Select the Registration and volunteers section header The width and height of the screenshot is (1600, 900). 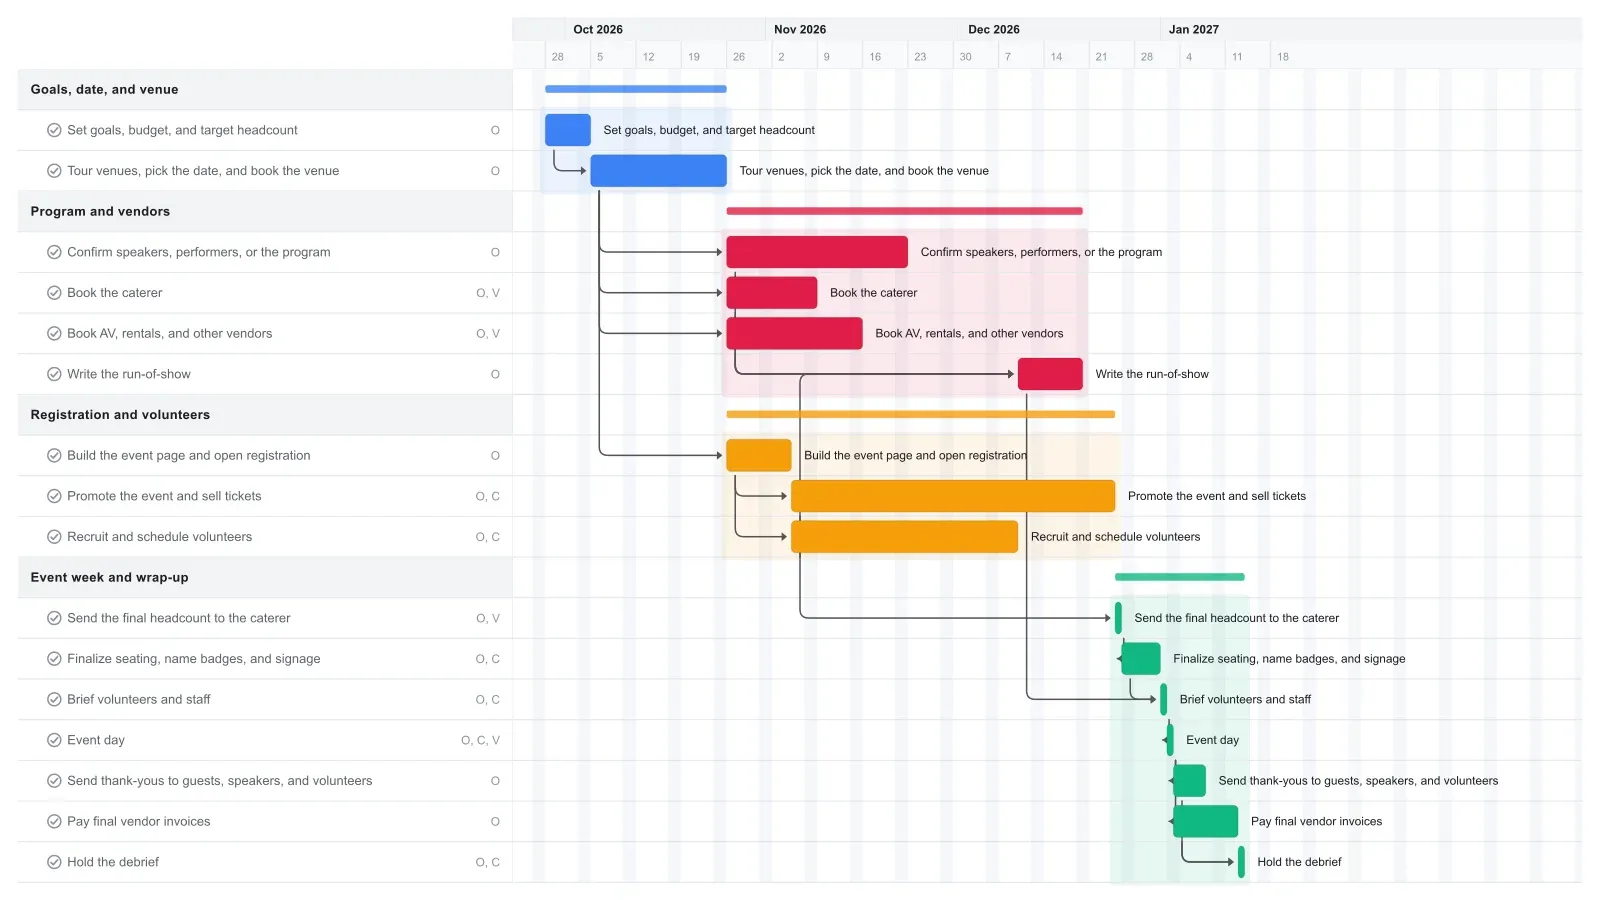265,415
